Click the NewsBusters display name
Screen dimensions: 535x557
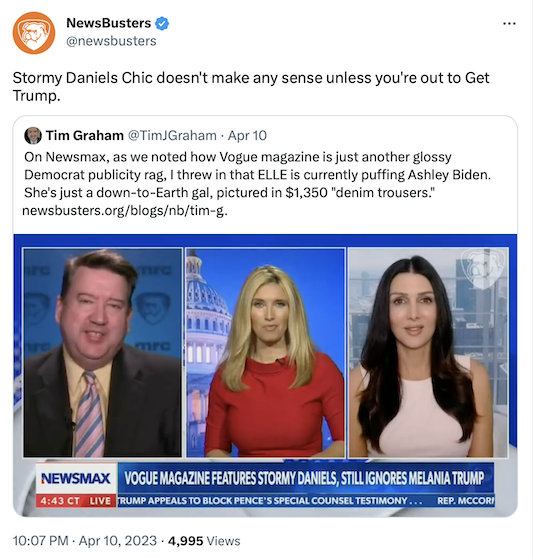pyautogui.click(x=108, y=23)
